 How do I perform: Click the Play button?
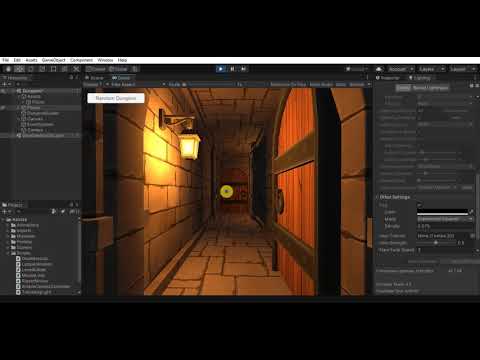tap(221, 69)
